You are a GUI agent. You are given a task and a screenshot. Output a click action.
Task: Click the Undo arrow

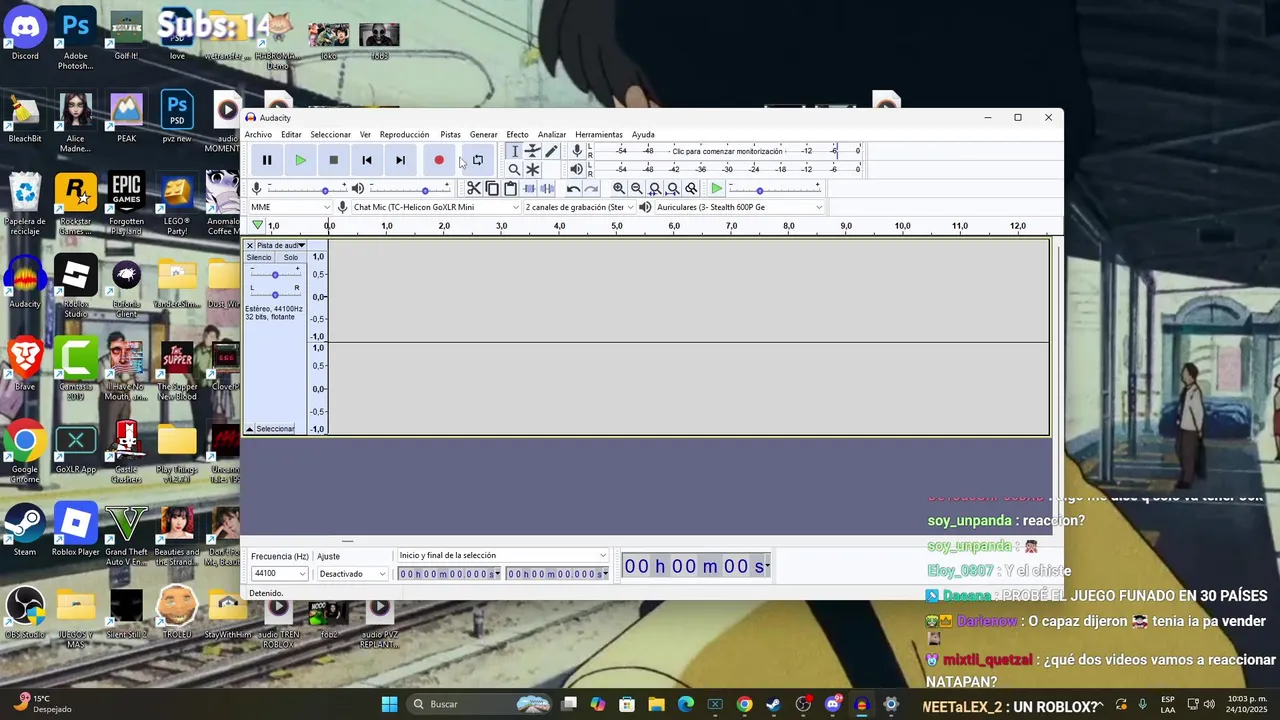573,188
